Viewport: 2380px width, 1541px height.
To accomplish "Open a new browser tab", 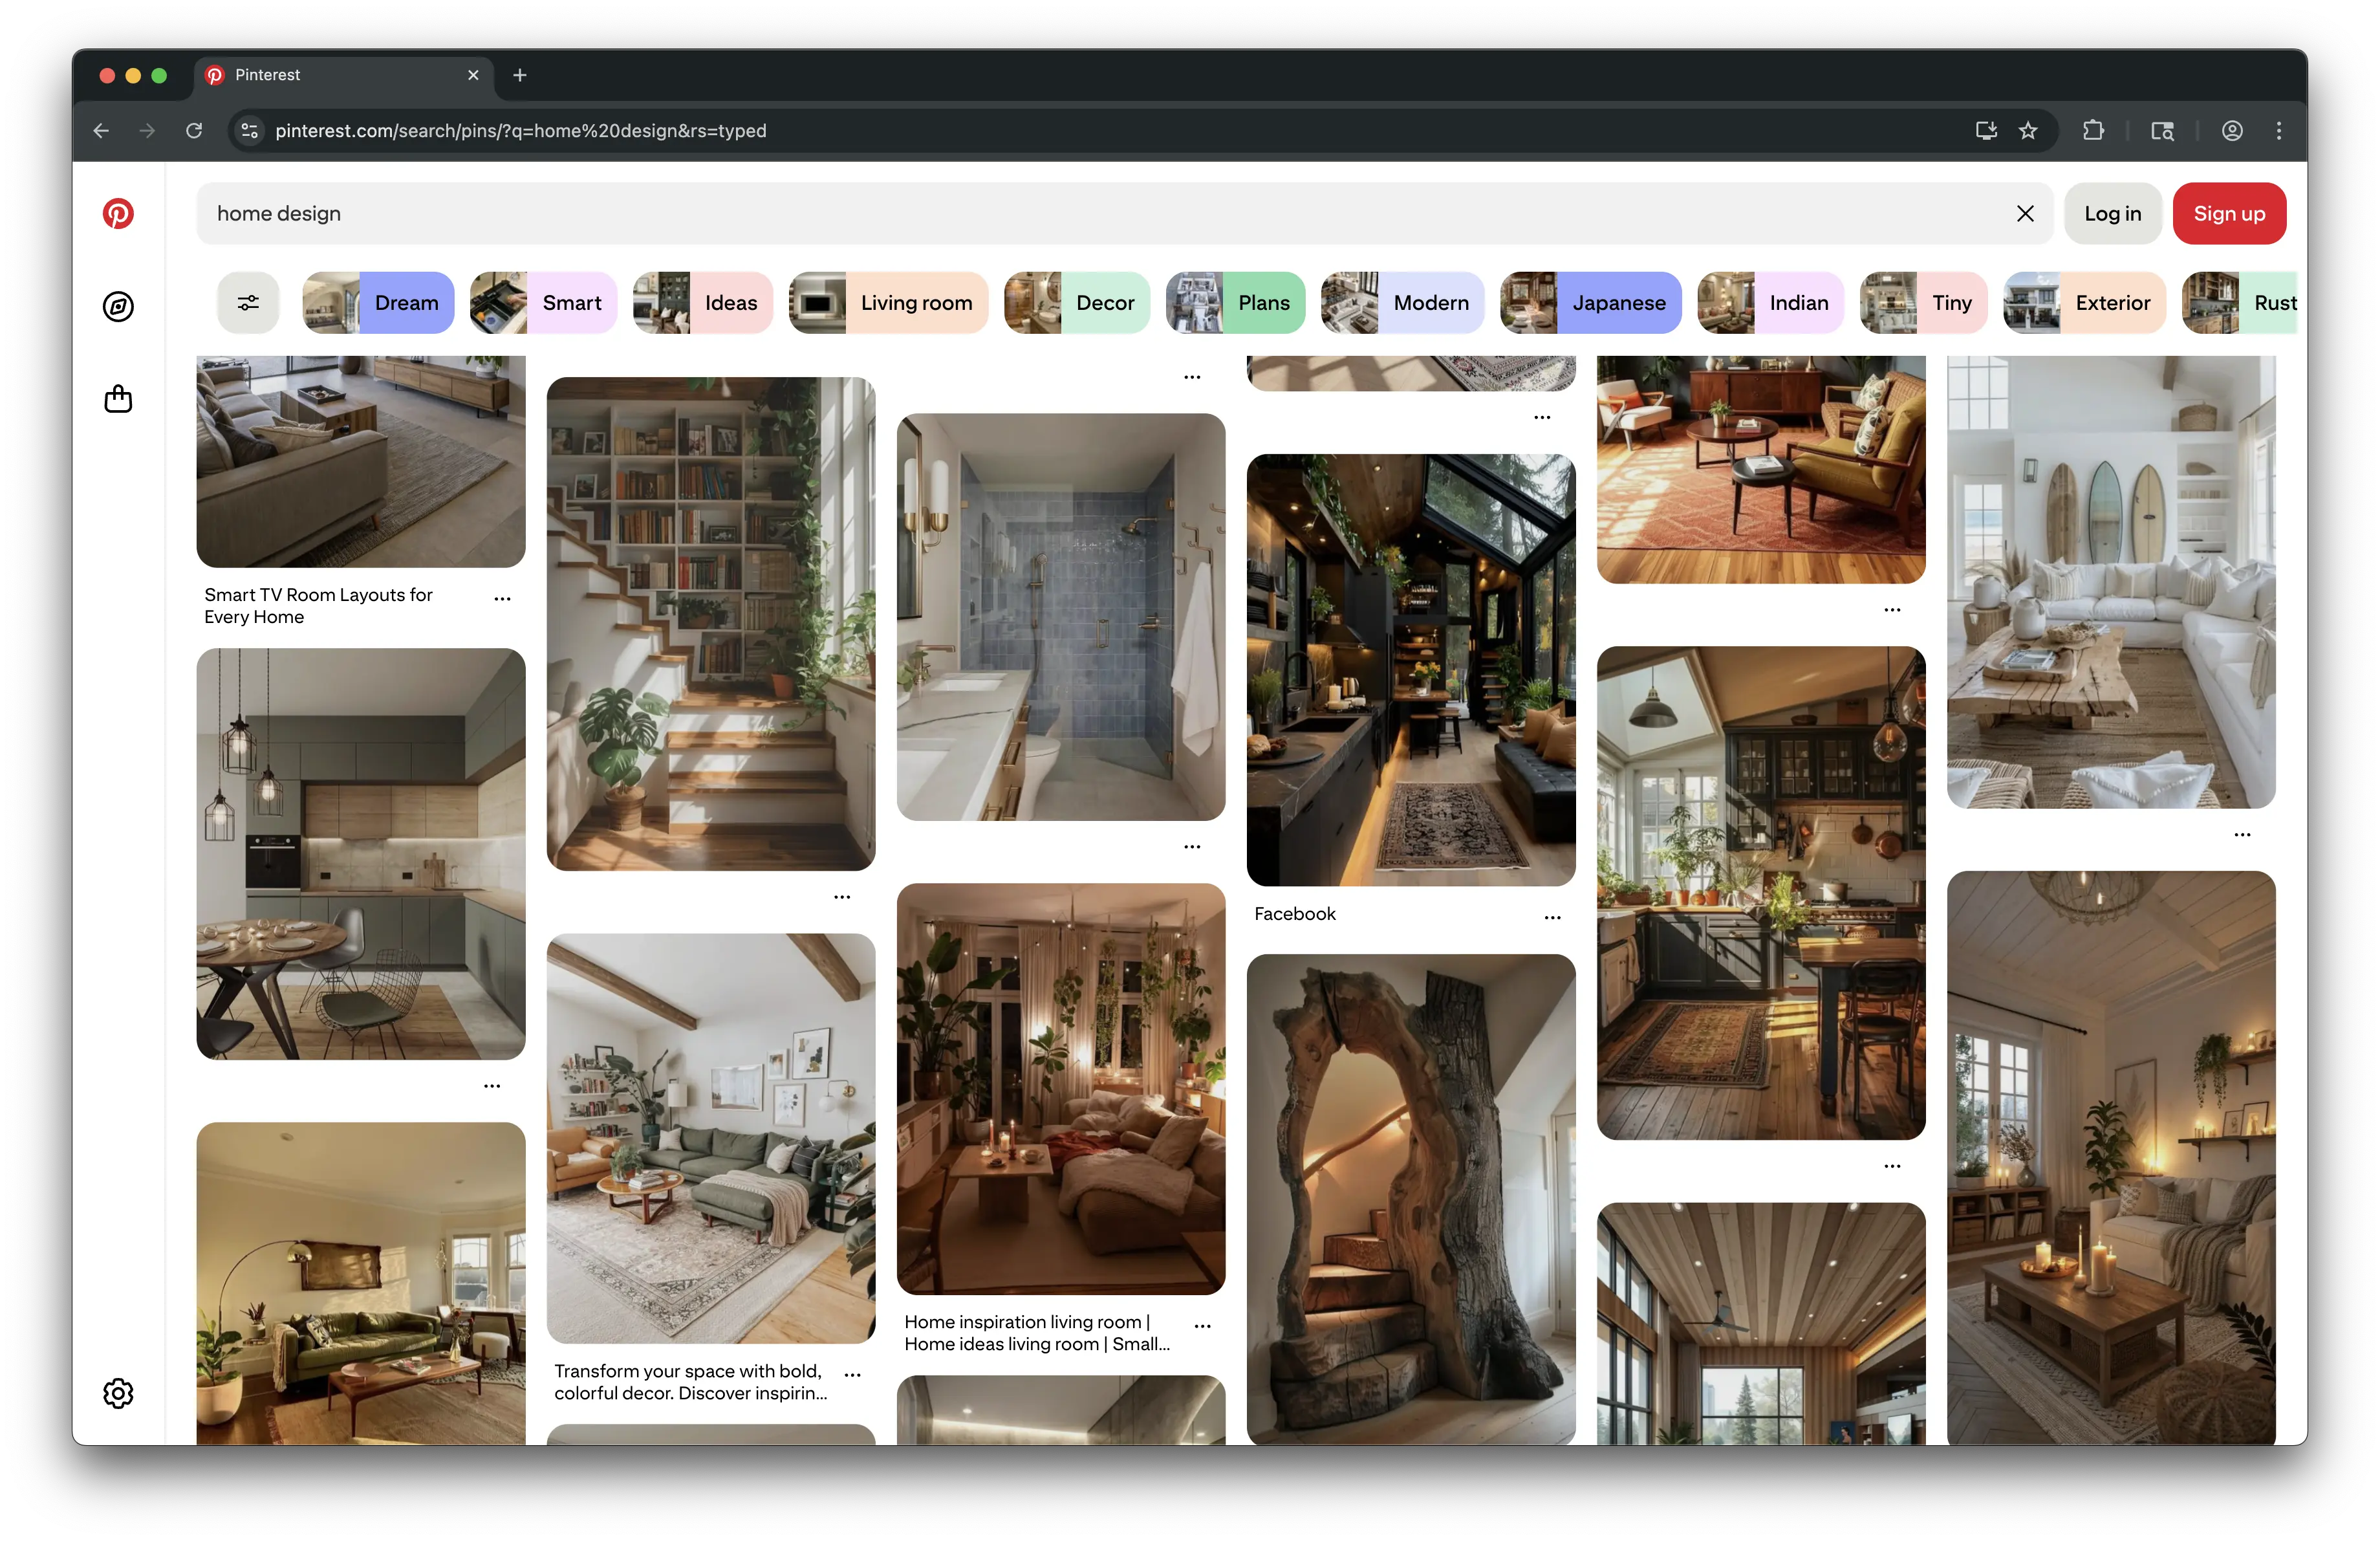I will coord(520,75).
